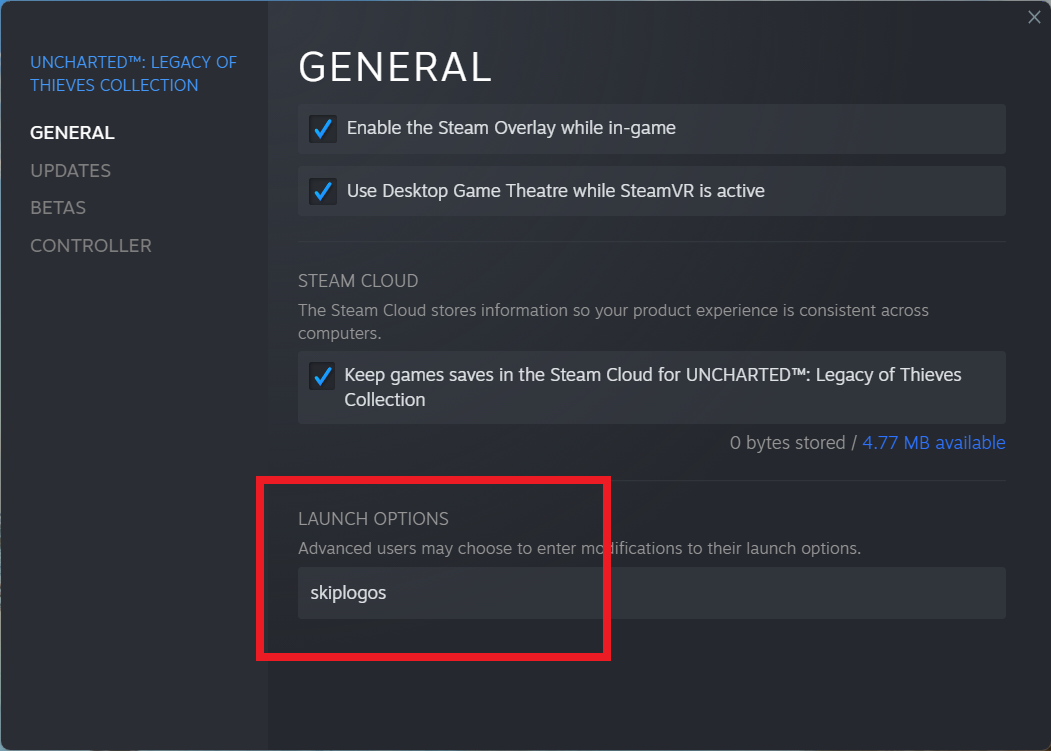
Task: Click the launch options text field
Action: [x=651, y=593]
